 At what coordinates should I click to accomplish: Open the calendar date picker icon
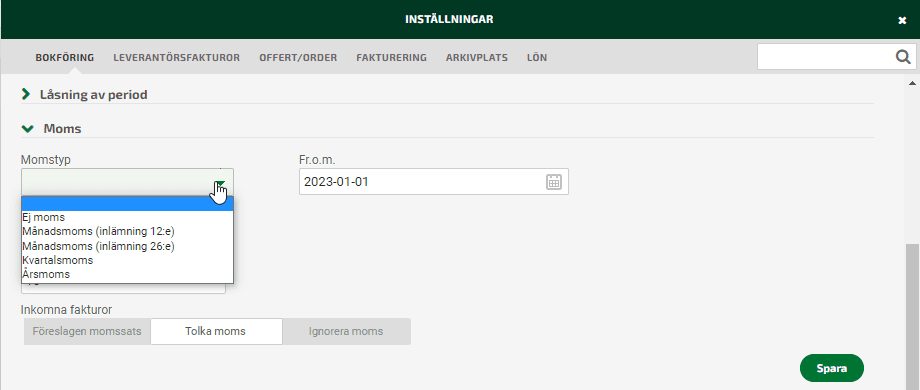coord(554,182)
